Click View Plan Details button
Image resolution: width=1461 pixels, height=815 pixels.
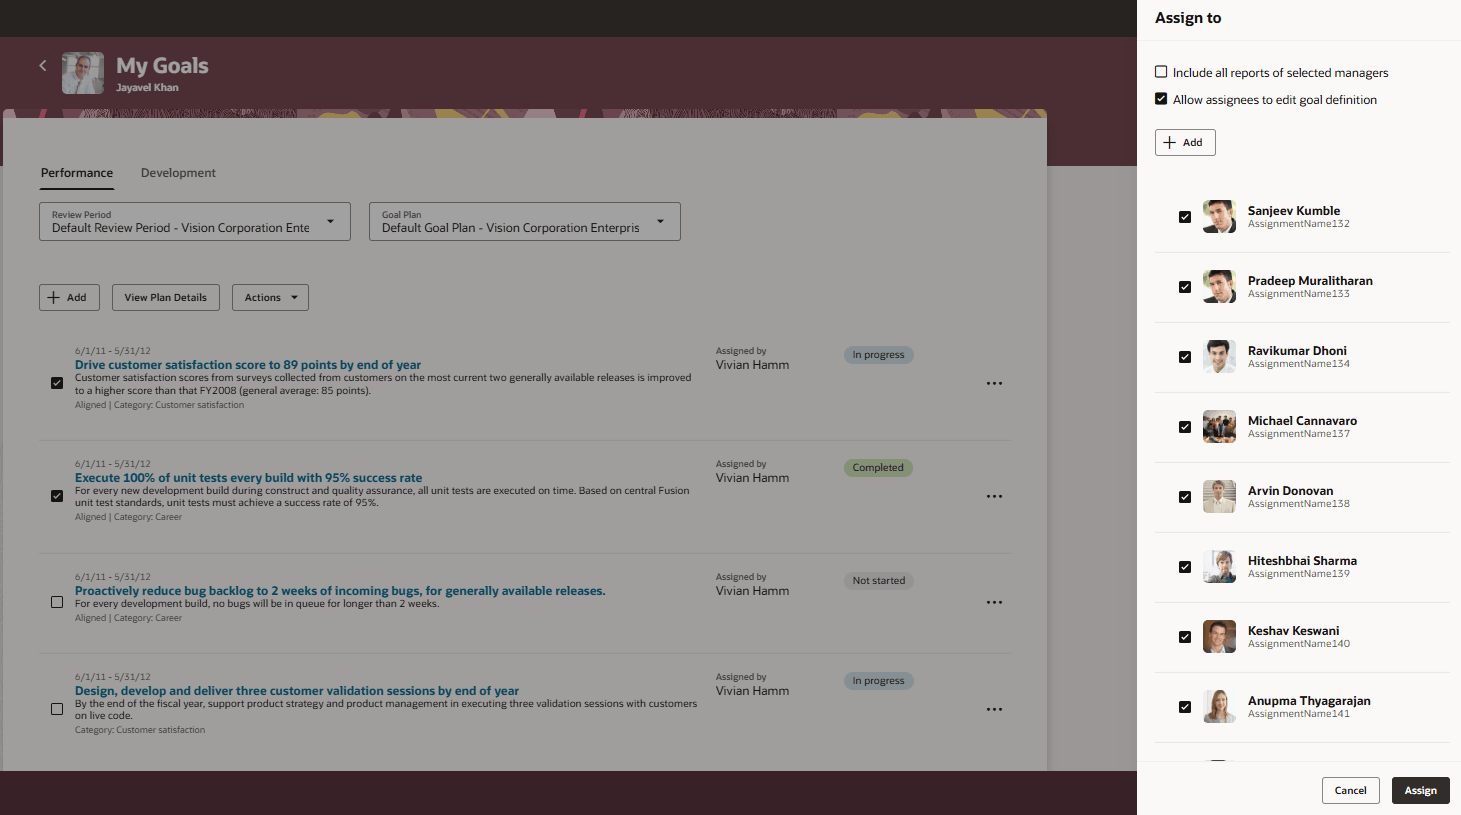tap(166, 298)
